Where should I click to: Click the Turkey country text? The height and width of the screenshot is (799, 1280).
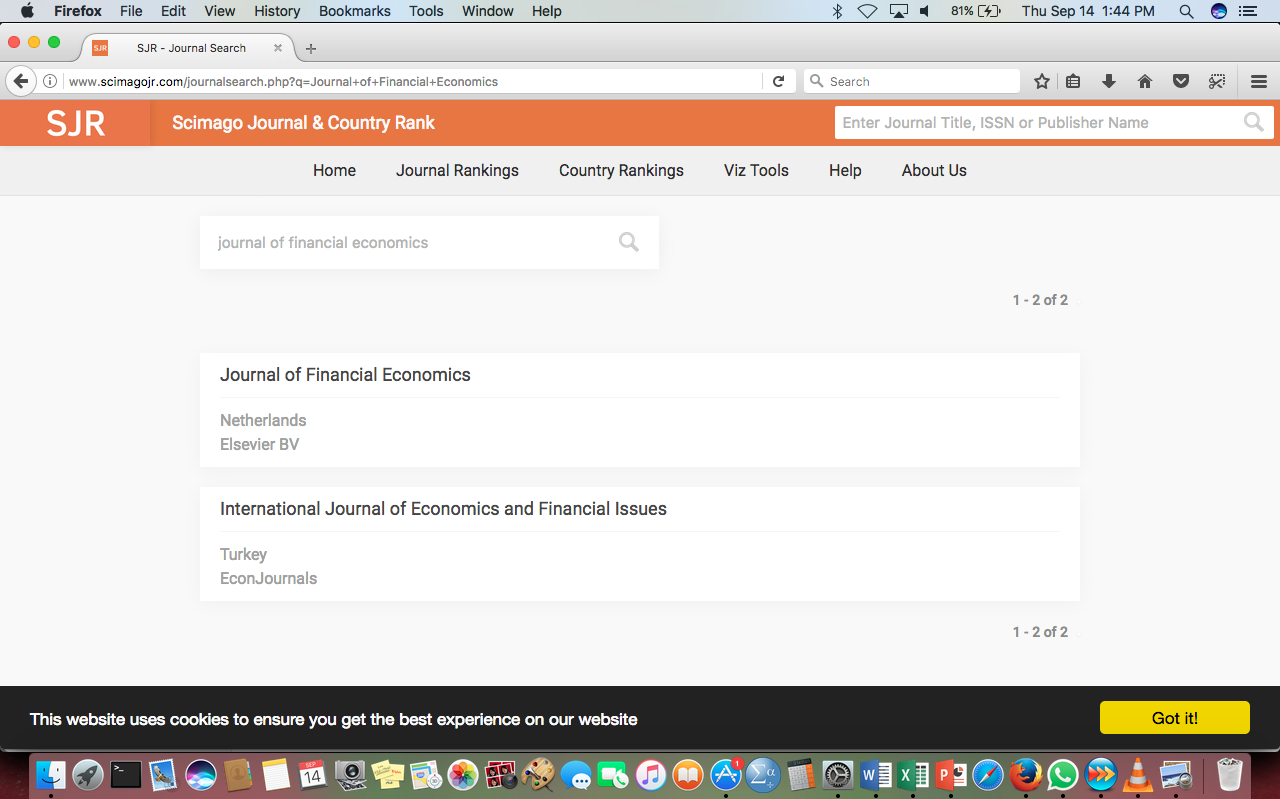click(243, 554)
